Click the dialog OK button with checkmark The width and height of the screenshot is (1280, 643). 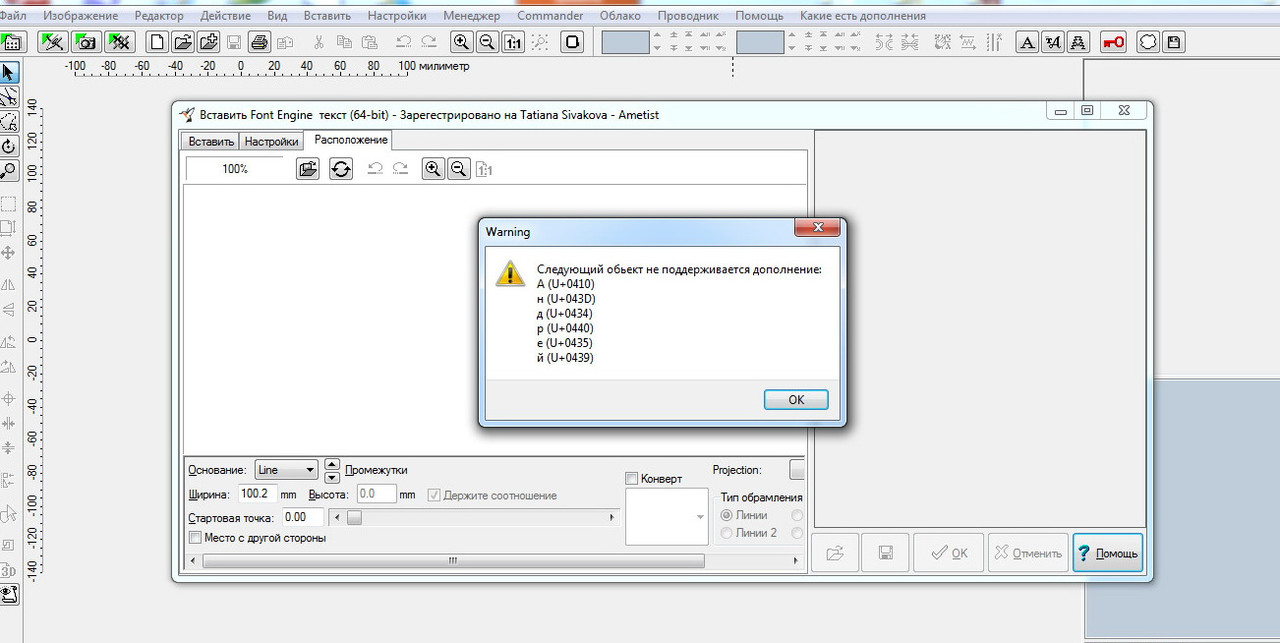(948, 553)
